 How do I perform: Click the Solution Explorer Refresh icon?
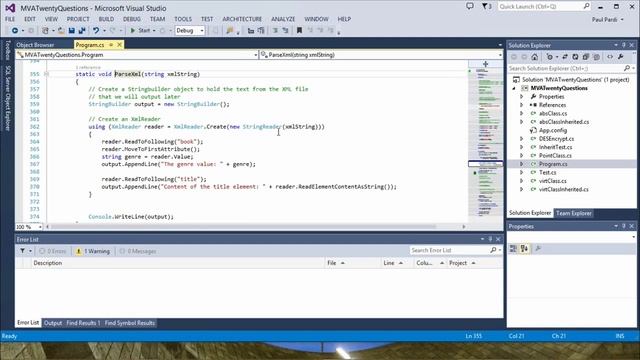tap(575, 57)
